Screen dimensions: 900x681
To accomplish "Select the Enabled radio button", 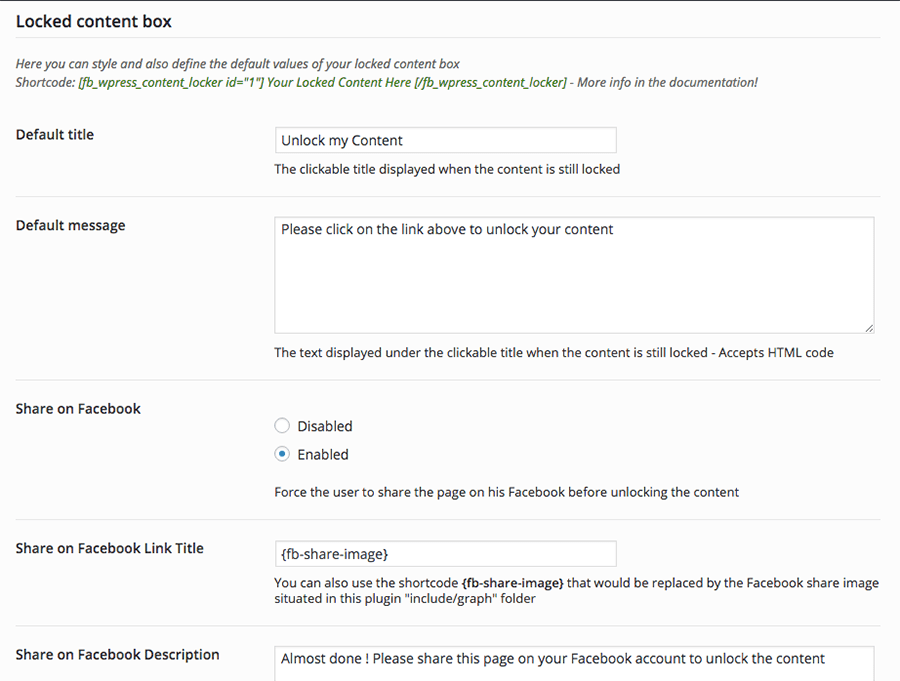I will 282,454.
